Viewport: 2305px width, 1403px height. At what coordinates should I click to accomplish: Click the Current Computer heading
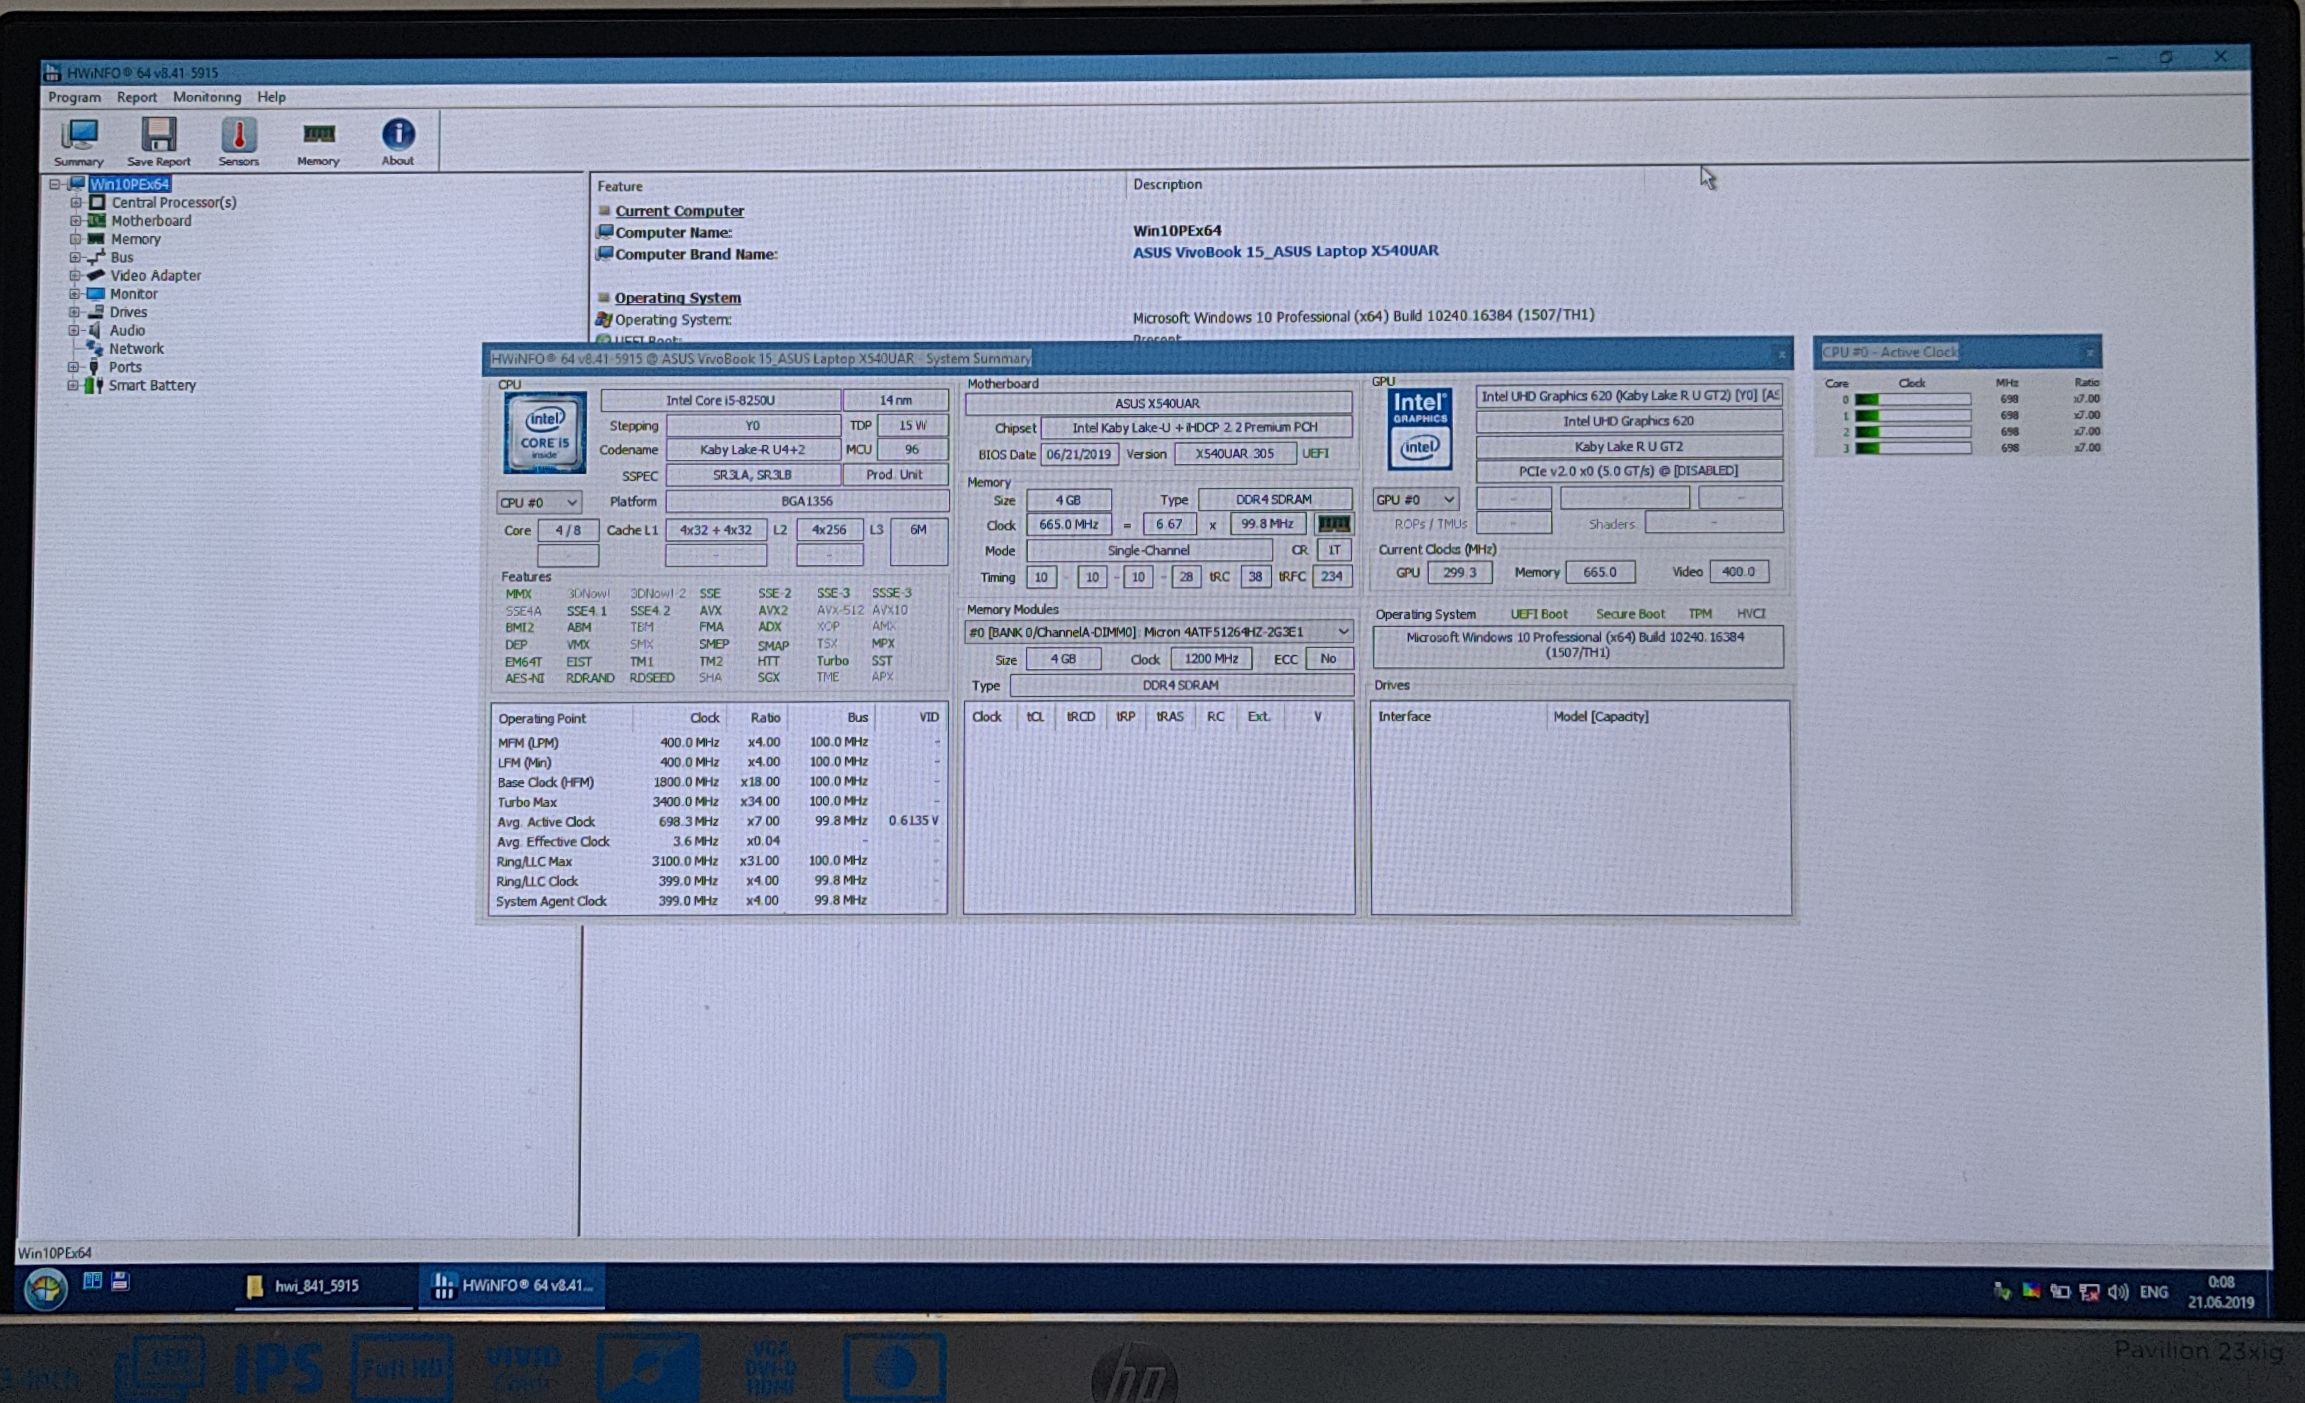(679, 211)
